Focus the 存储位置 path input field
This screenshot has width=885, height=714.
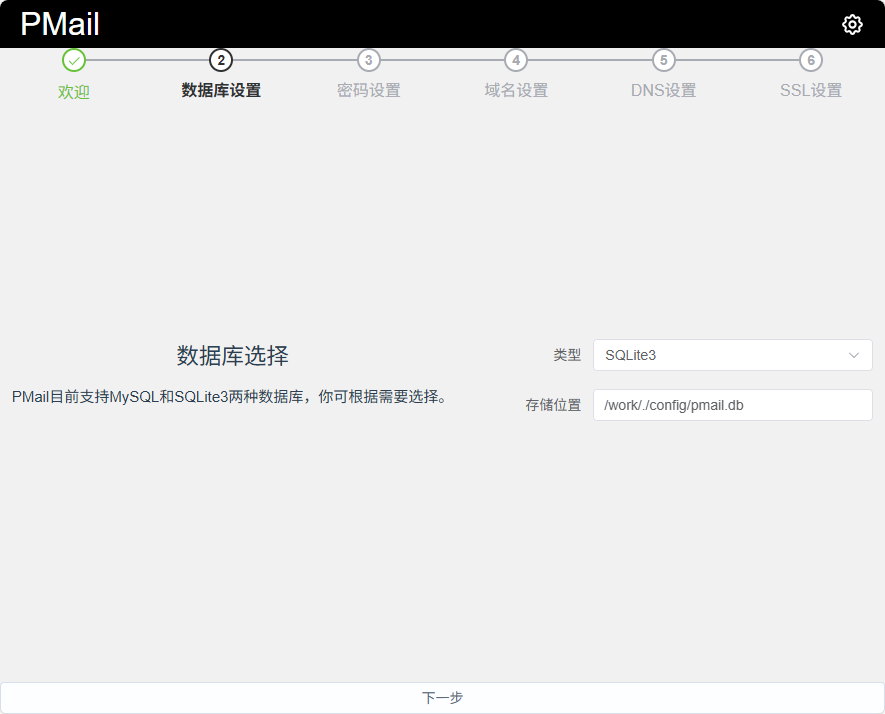pos(732,405)
